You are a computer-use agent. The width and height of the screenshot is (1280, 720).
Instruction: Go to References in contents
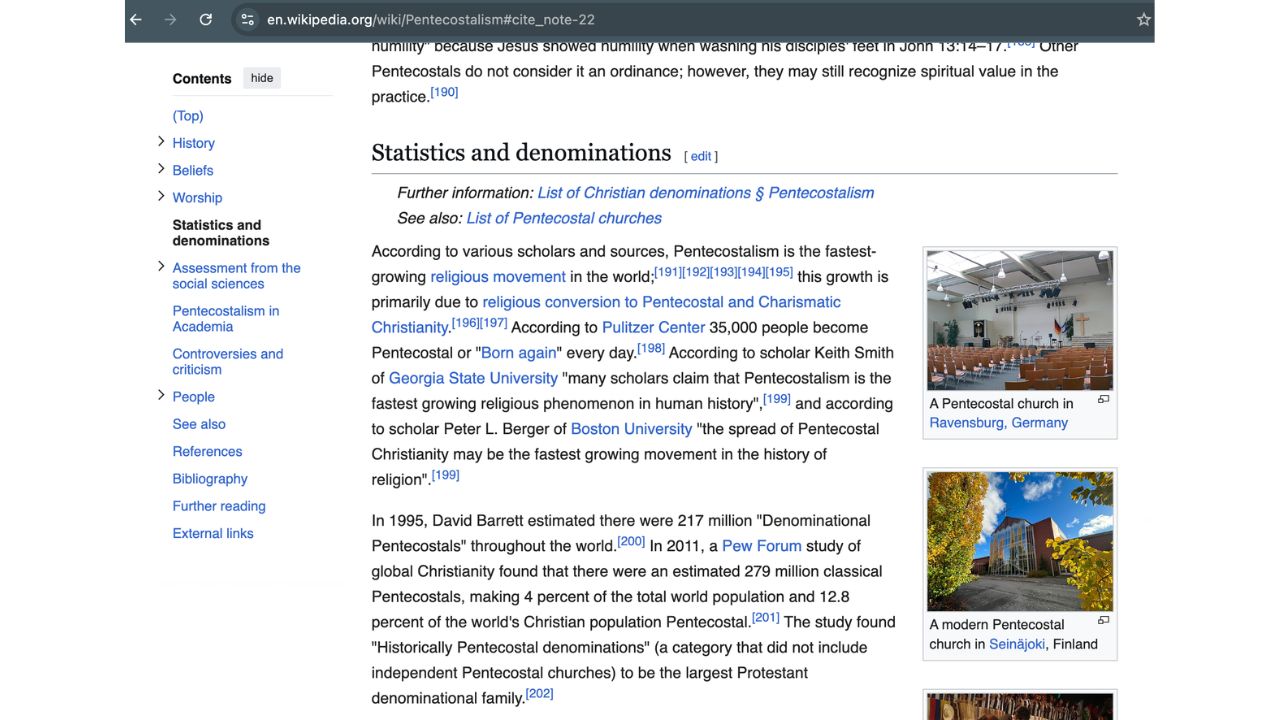point(207,451)
